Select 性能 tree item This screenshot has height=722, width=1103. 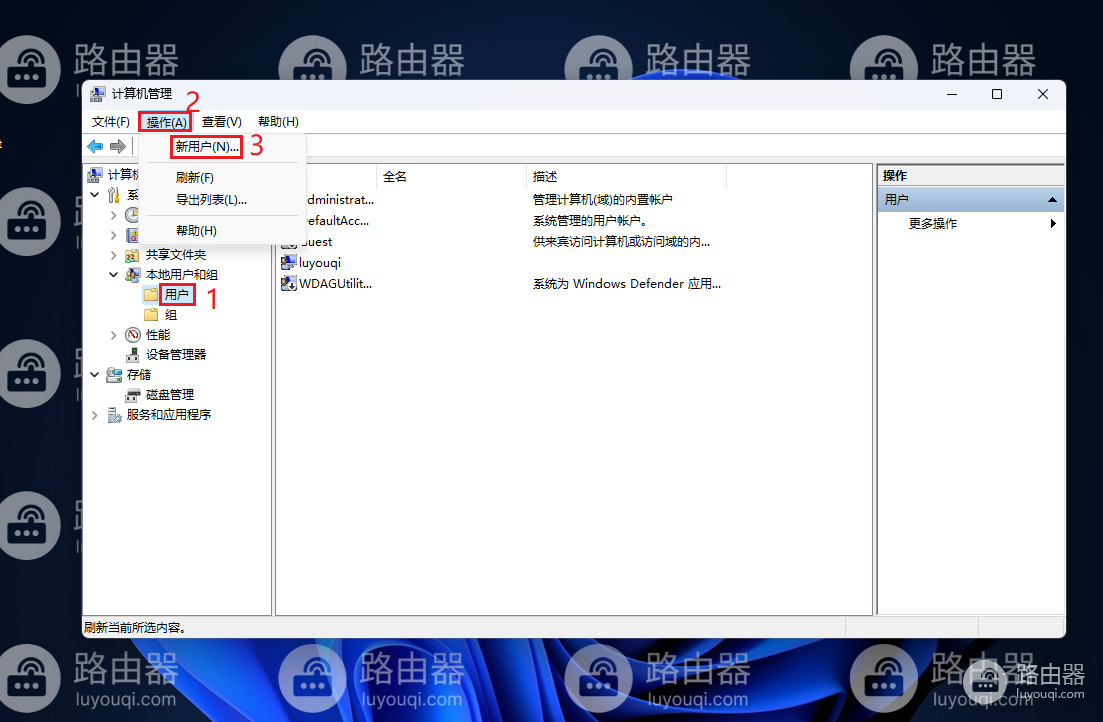[x=158, y=334]
